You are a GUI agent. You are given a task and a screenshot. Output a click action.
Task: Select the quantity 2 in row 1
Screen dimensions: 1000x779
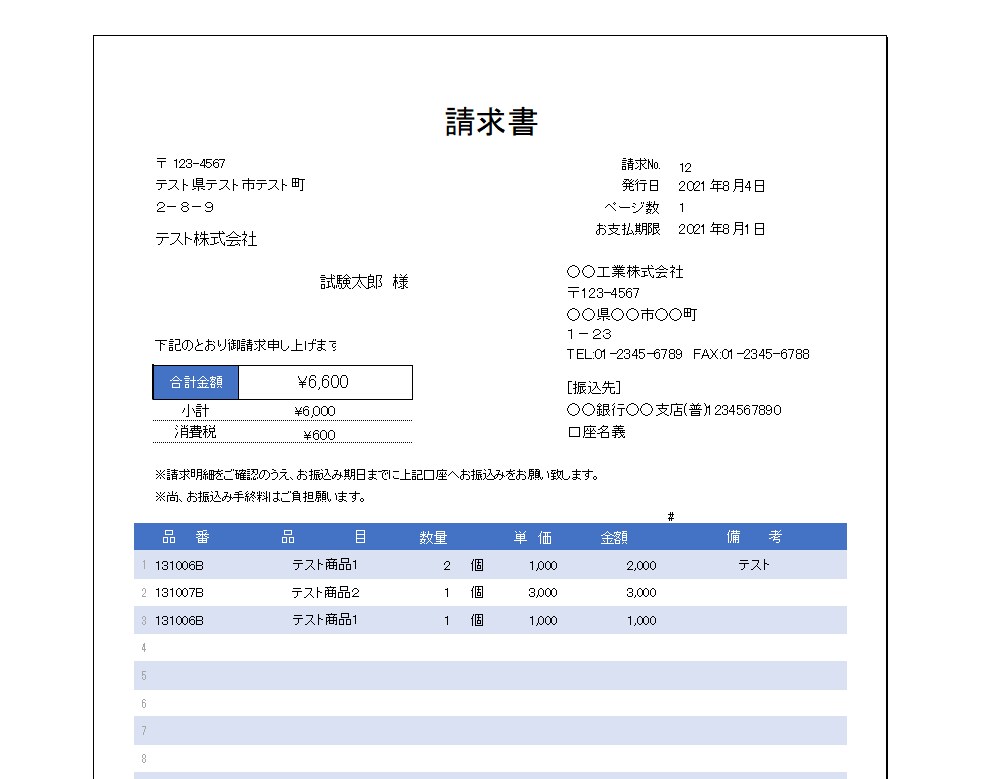(x=446, y=565)
